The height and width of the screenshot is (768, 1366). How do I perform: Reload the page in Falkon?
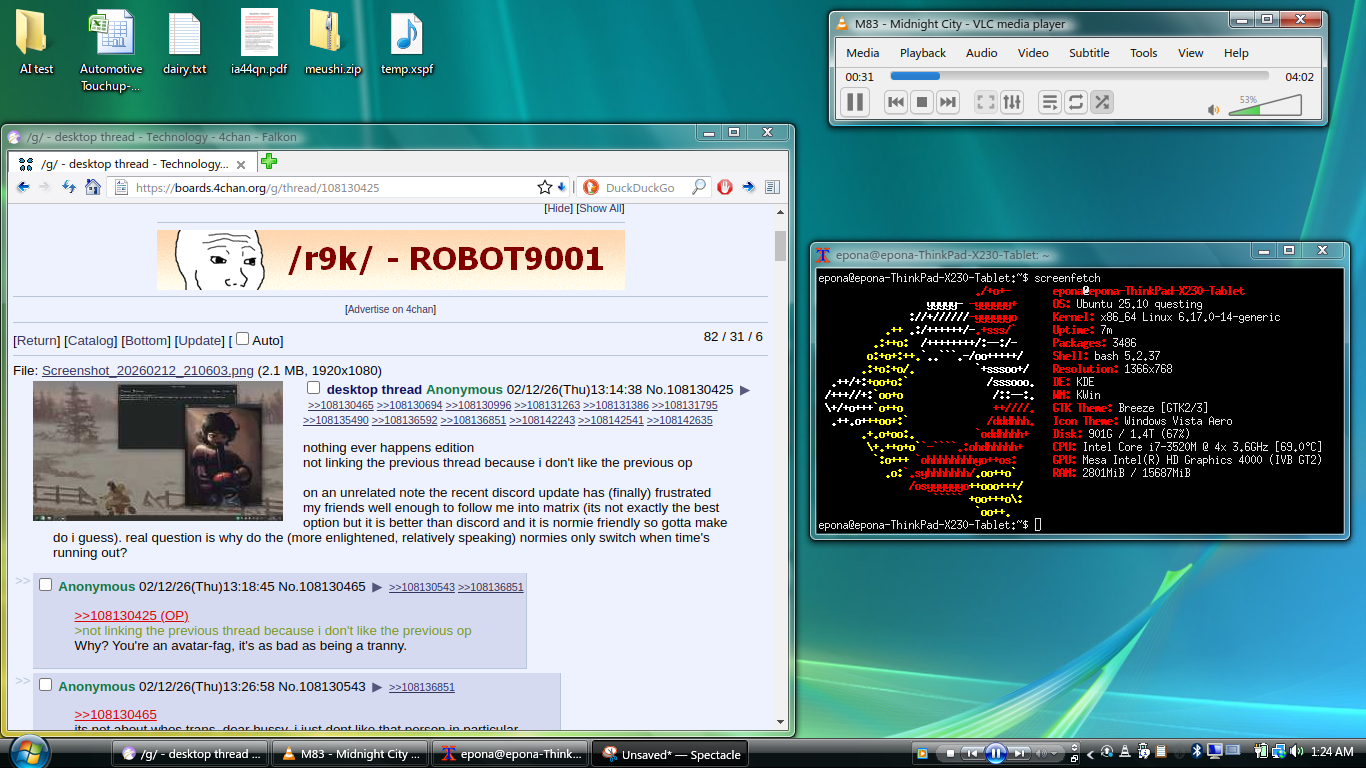coord(69,187)
